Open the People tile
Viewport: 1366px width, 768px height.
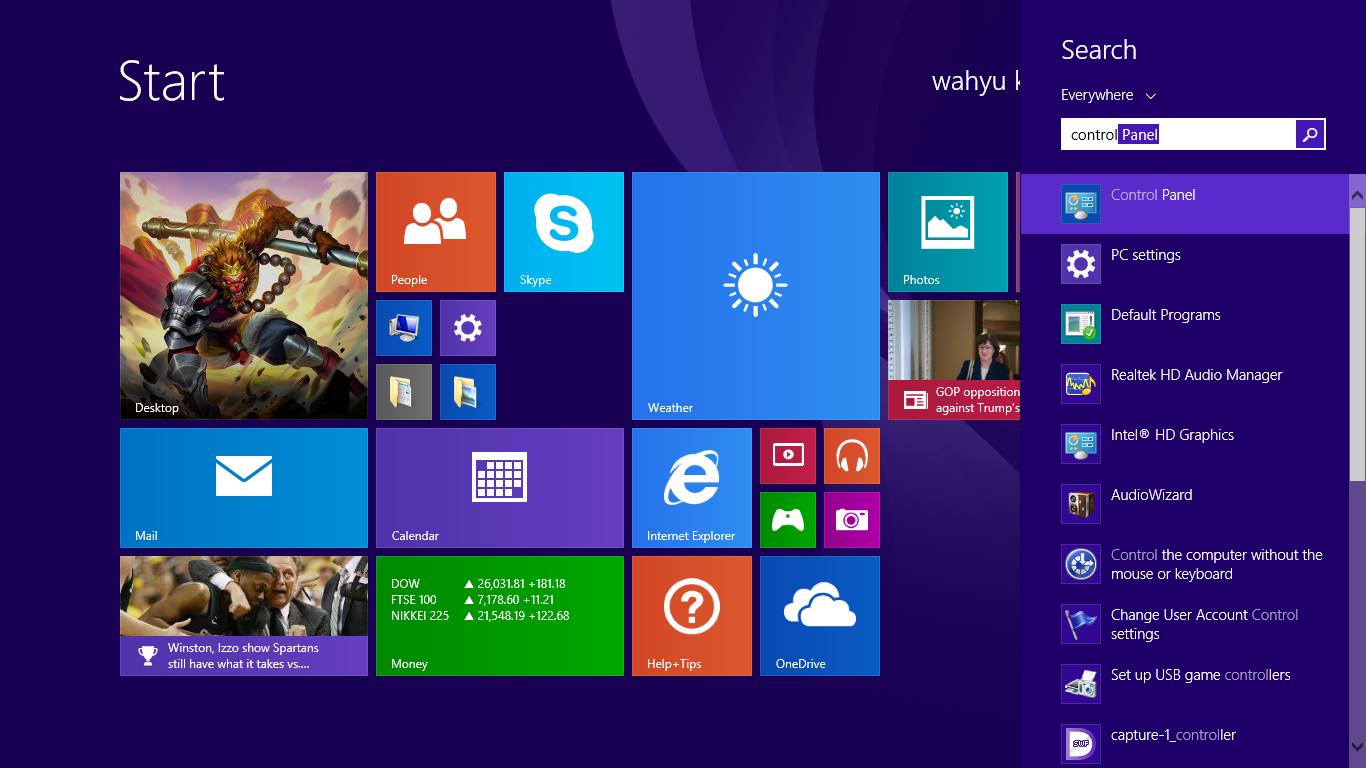tap(436, 232)
